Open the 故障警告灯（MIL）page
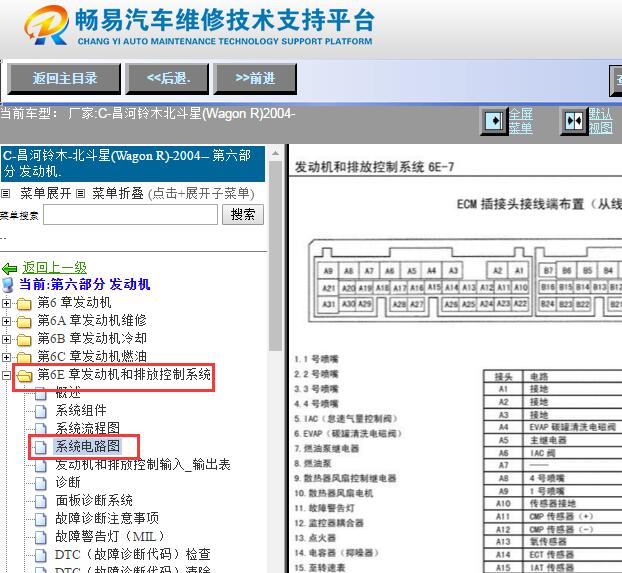Image resolution: width=622 pixels, height=573 pixels. tap(110, 536)
